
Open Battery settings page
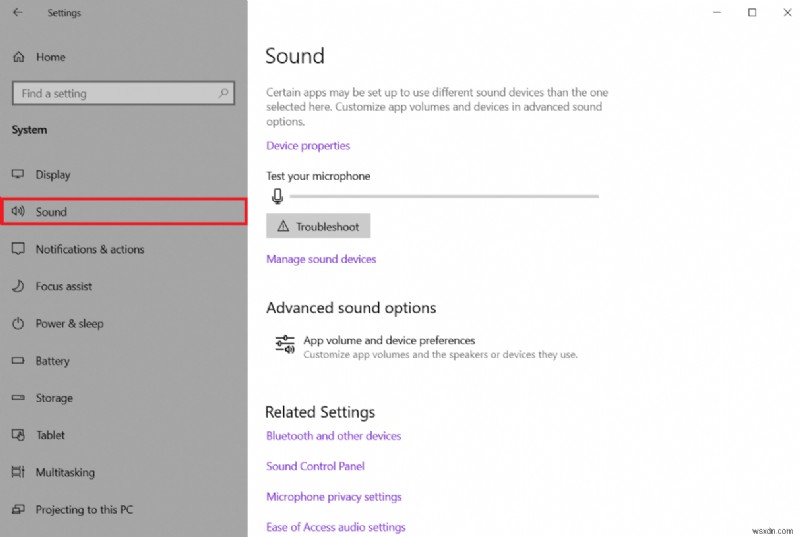click(124, 361)
